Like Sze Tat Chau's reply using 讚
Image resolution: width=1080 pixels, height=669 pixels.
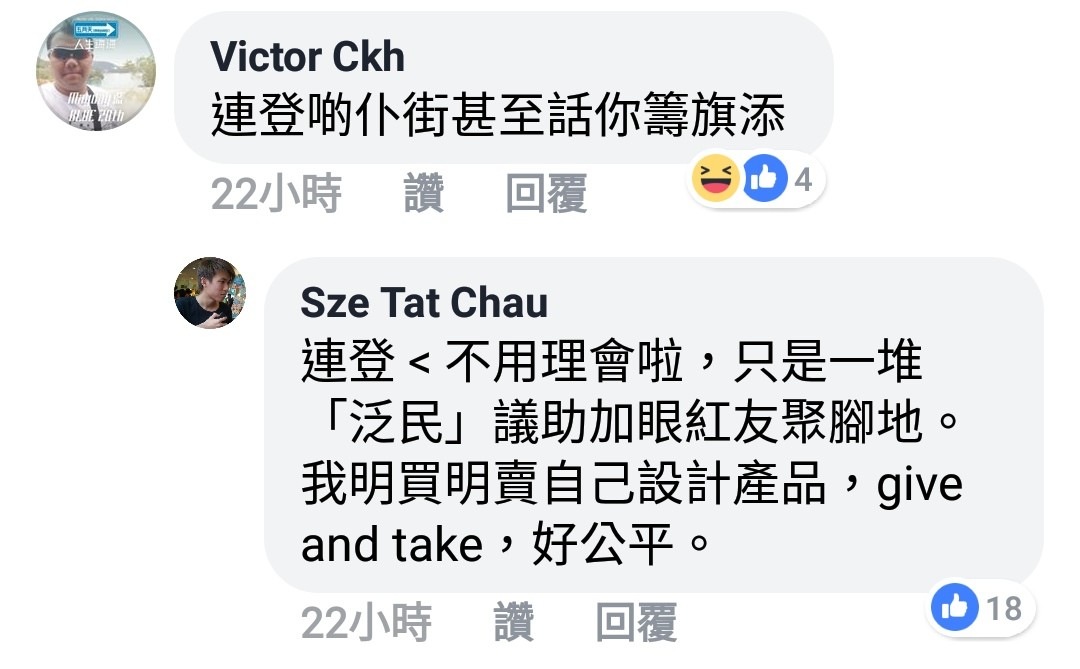pyautogui.click(x=515, y=622)
